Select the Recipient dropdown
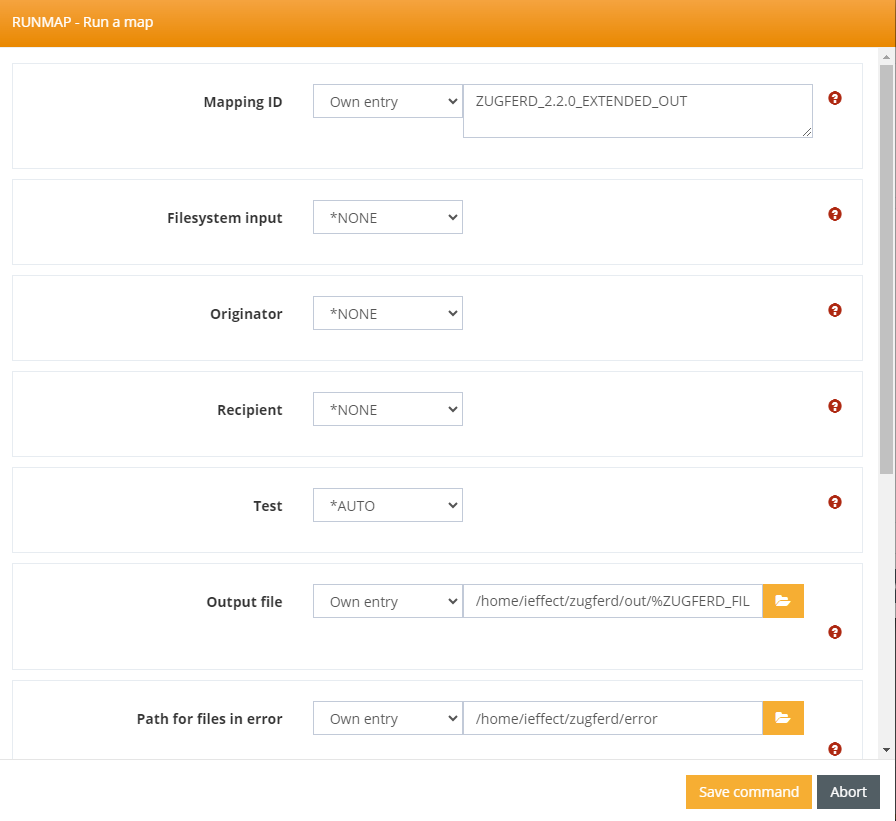The height and width of the screenshot is (821, 896). [387, 409]
